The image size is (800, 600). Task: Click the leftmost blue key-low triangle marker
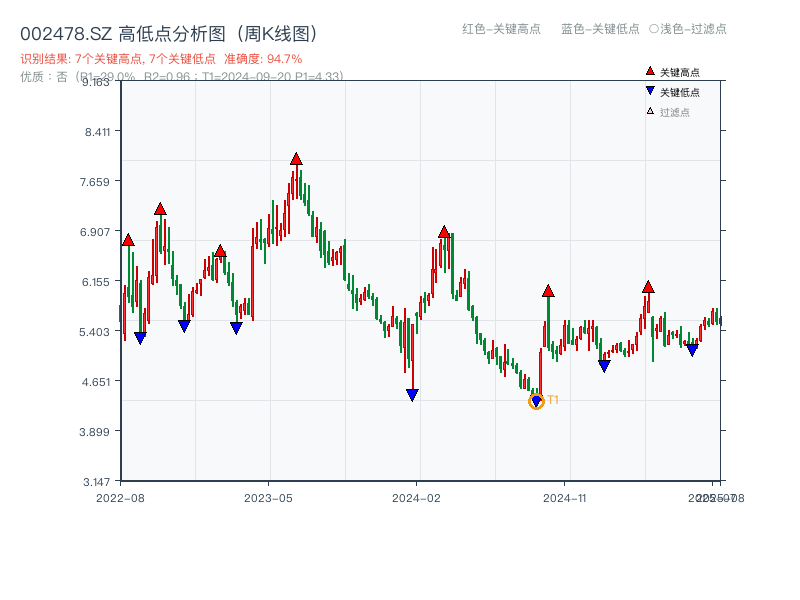141,338
